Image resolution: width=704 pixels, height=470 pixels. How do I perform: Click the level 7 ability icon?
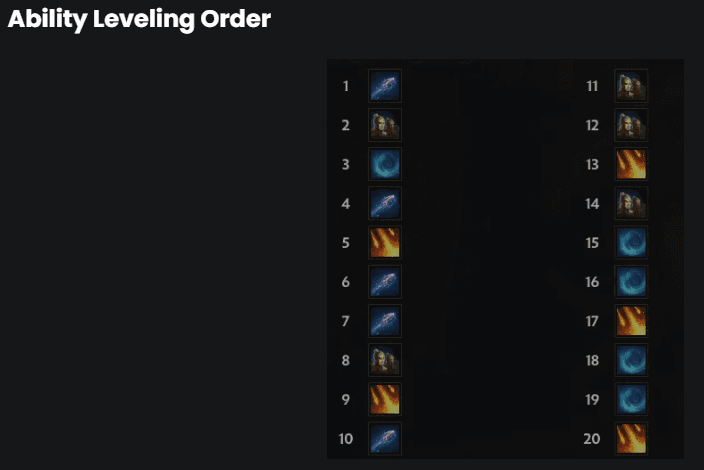(385, 321)
